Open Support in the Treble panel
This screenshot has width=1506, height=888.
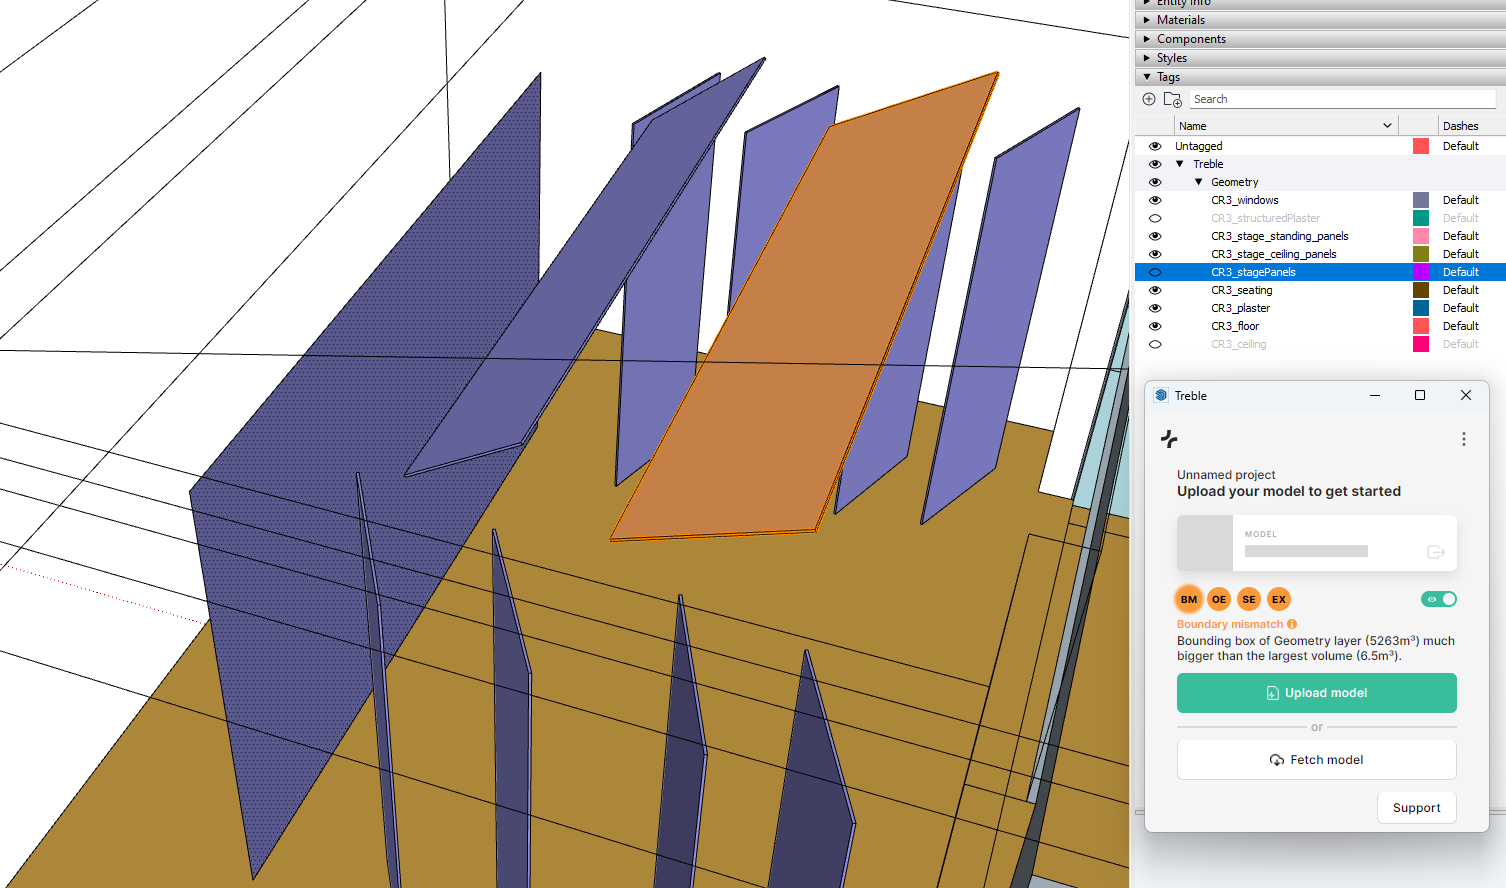click(1416, 808)
